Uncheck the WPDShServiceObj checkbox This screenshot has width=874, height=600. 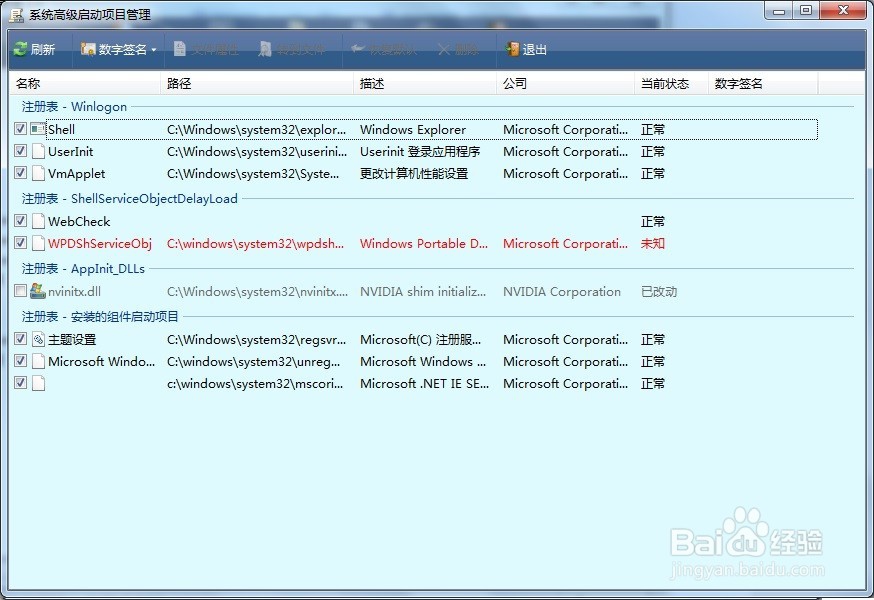[21, 243]
